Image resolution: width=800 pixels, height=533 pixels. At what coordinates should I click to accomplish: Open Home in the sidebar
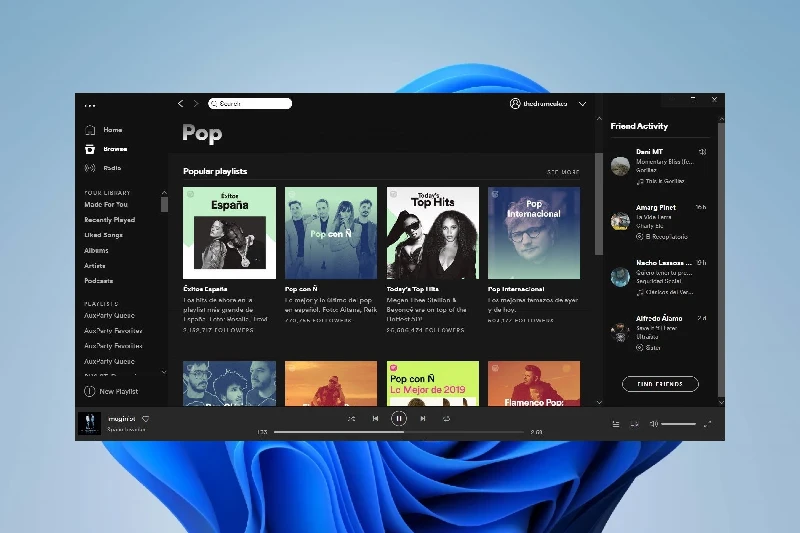tap(112, 130)
